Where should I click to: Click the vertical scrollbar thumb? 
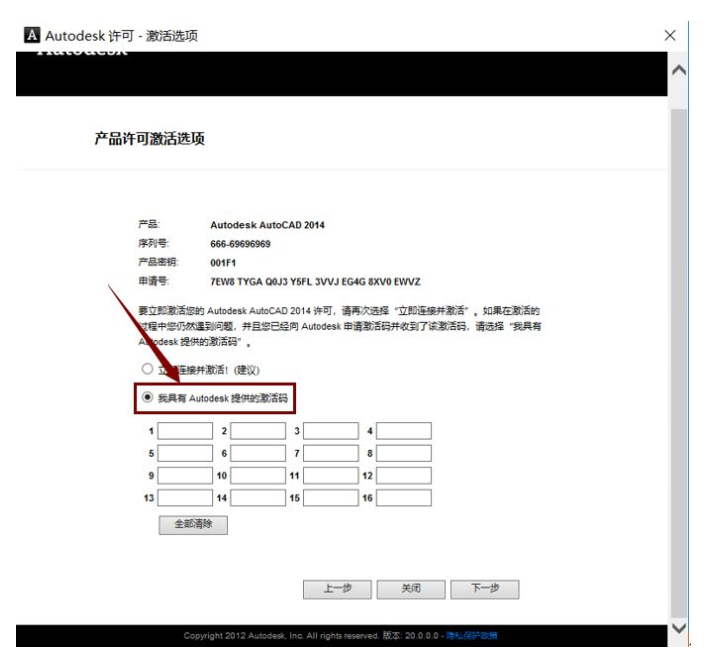(x=679, y=363)
